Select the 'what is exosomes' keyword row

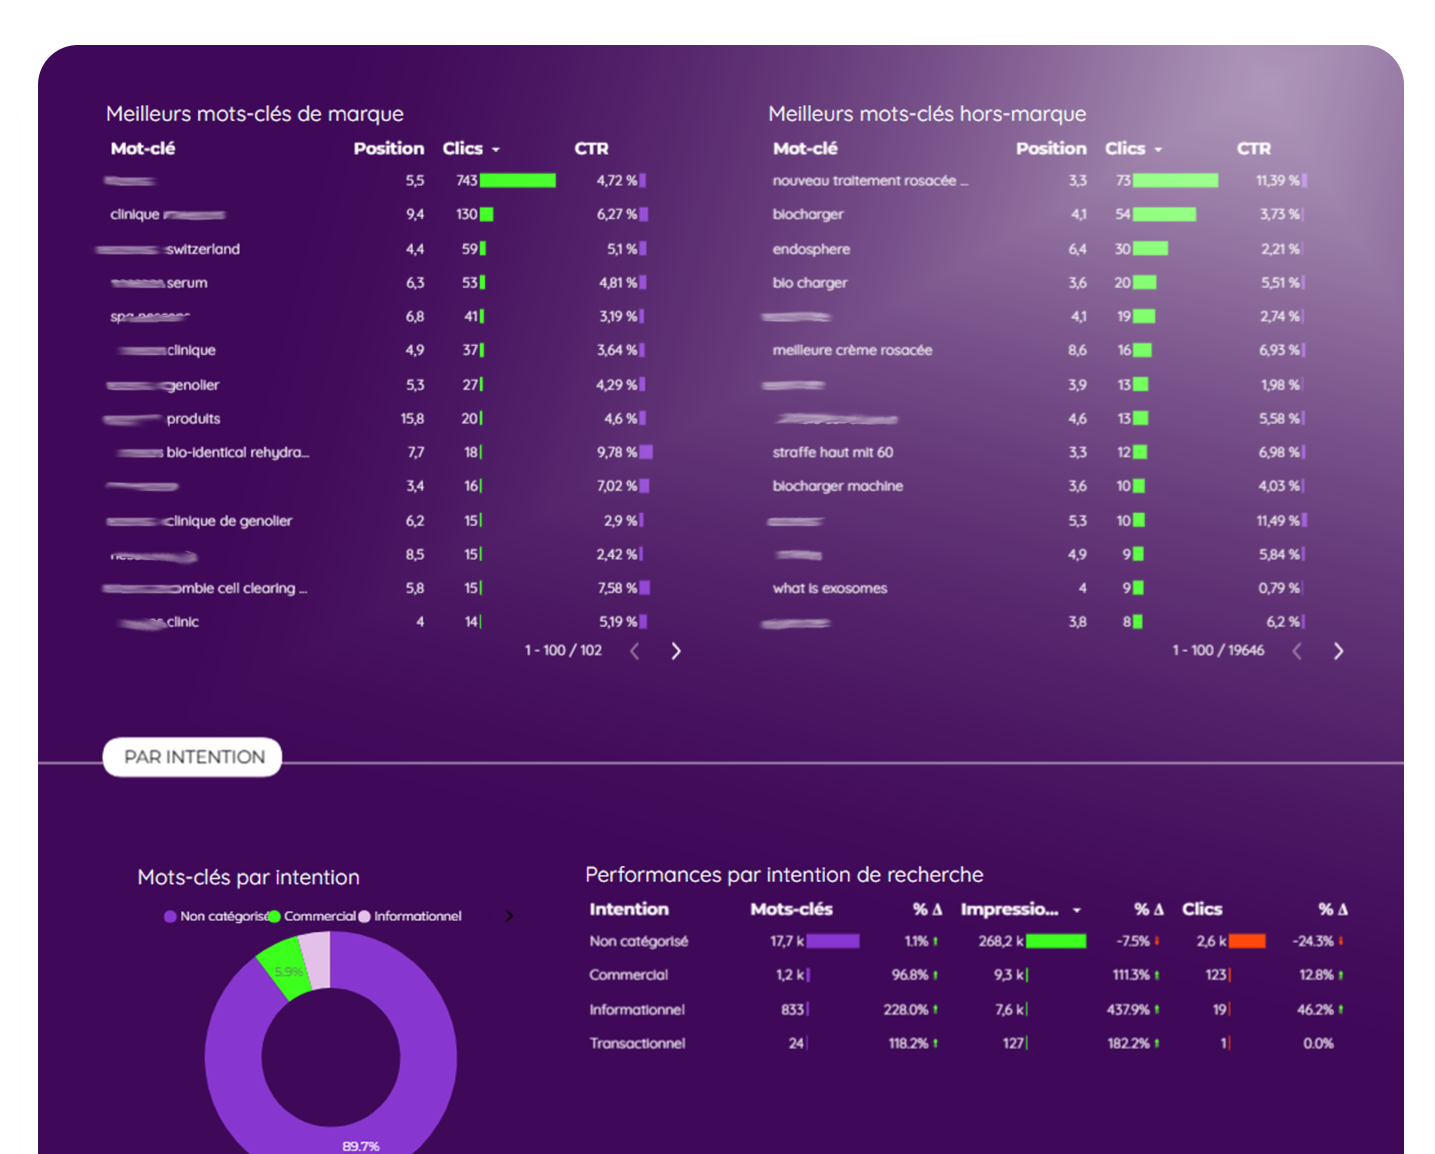[x=830, y=588]
